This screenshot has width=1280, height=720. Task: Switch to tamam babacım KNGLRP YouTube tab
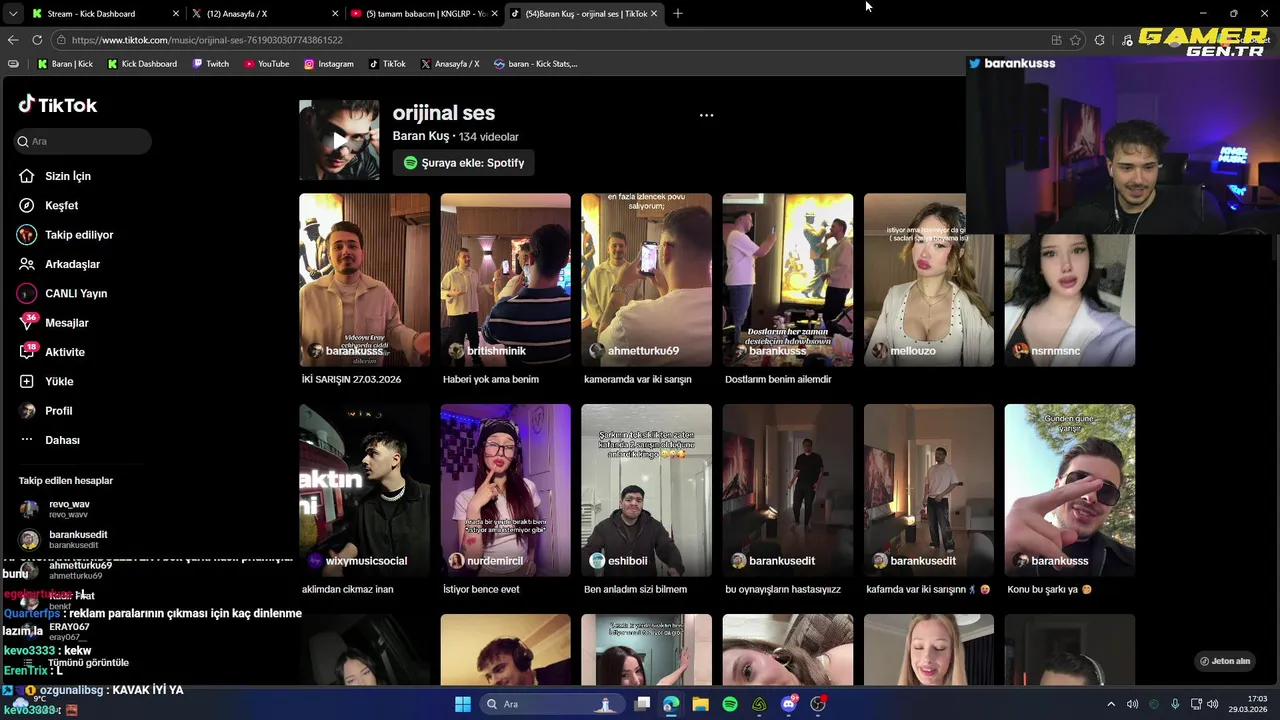tap(423, 14)
